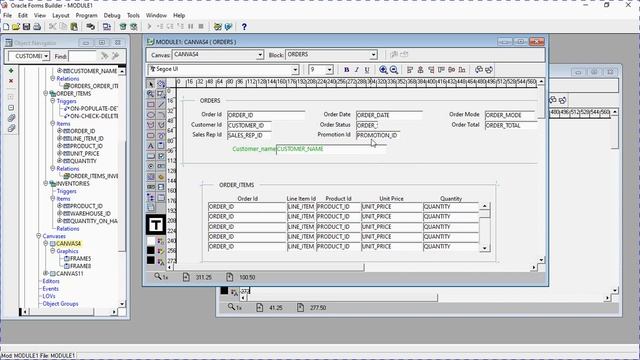Expand the CANVAS11 node in Object Navigator
The image size is (640, 360).
(46, 273)
